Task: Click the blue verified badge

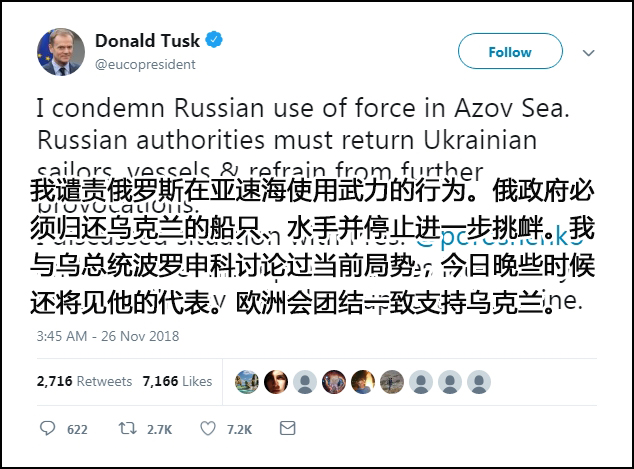Action: 215,41
